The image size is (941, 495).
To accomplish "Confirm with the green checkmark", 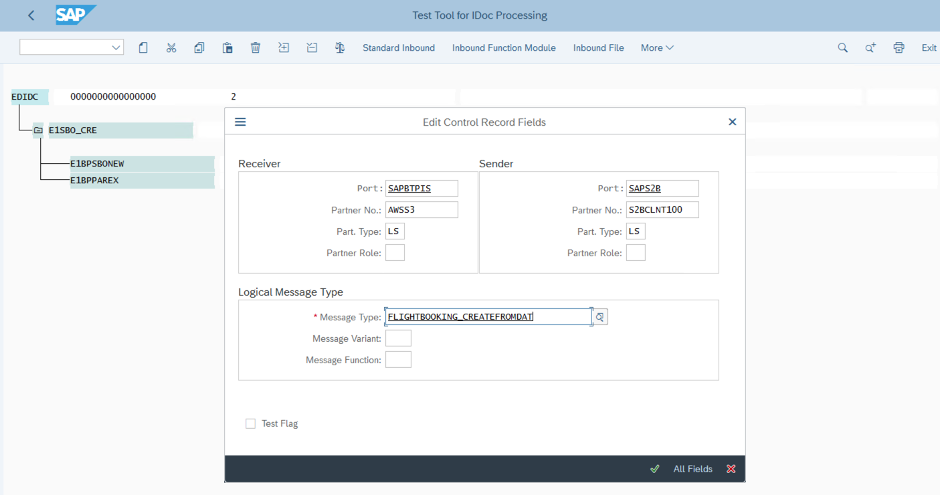I will (655, 469).
